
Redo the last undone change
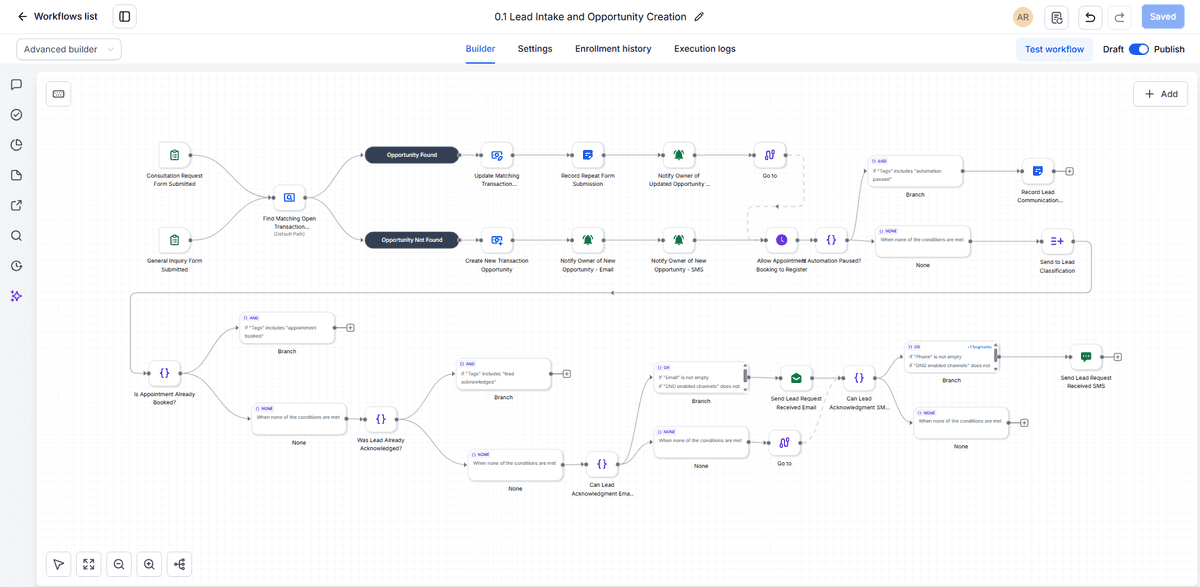click(x=1120, y=17)
